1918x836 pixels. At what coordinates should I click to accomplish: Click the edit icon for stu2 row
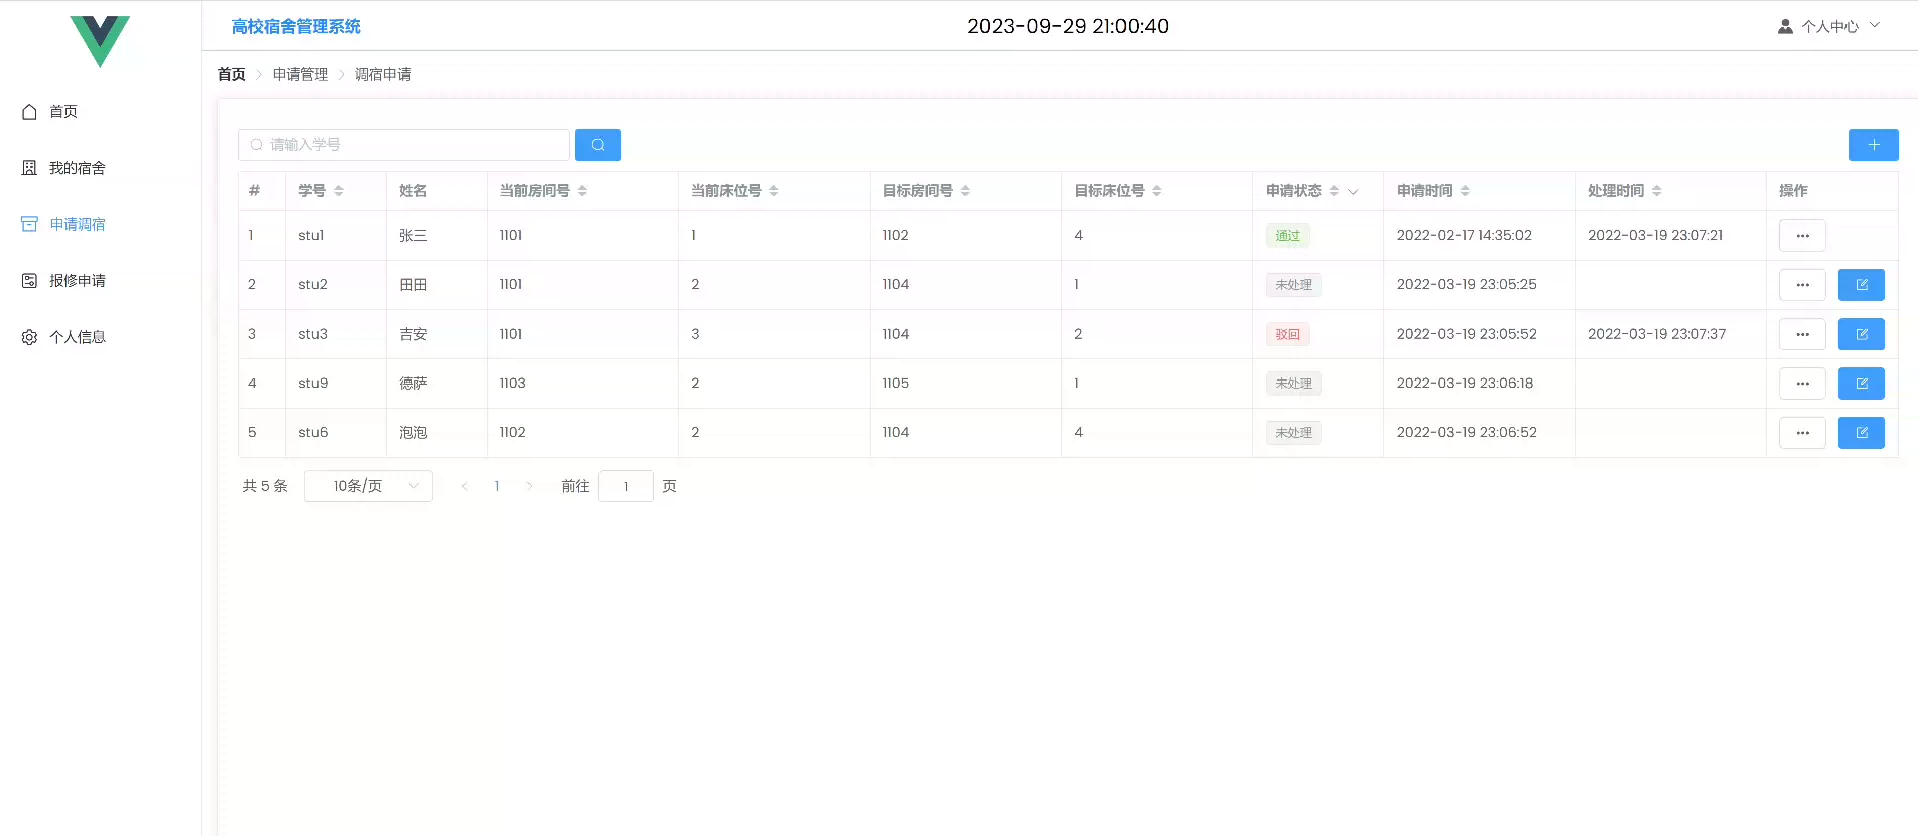(x=1860, y=285)
